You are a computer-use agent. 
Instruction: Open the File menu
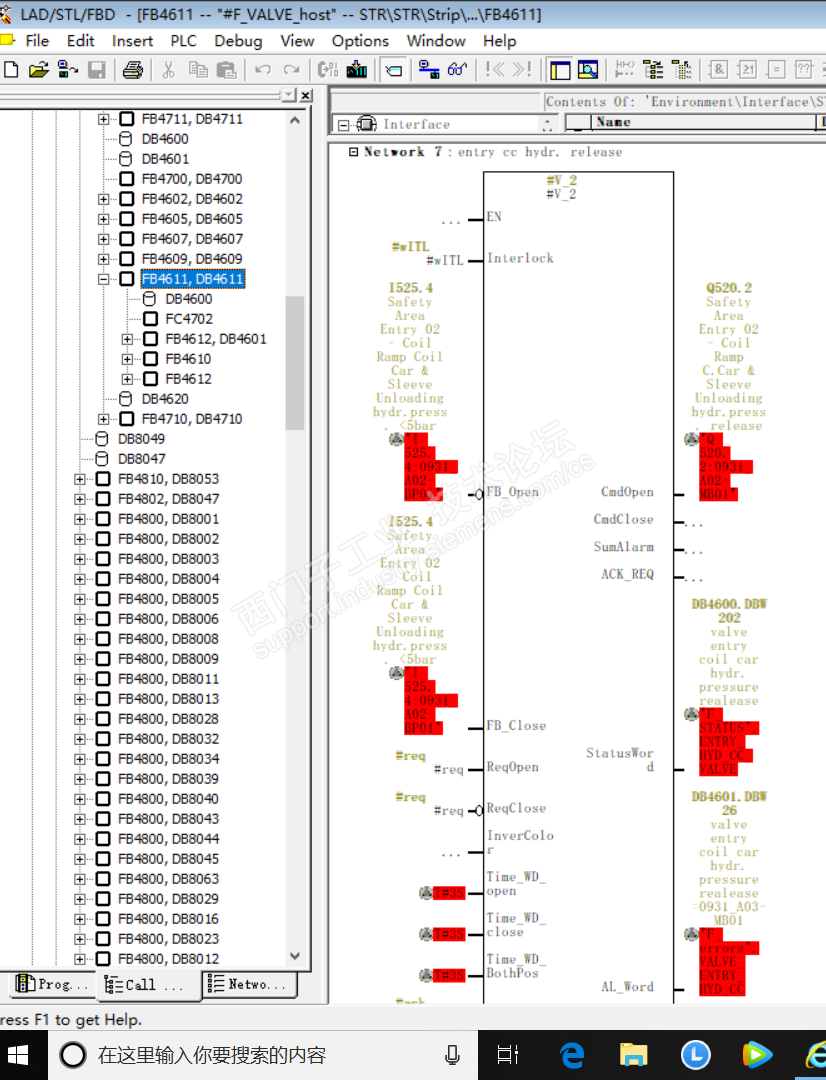pyautogui.click(x=37, y=41)
